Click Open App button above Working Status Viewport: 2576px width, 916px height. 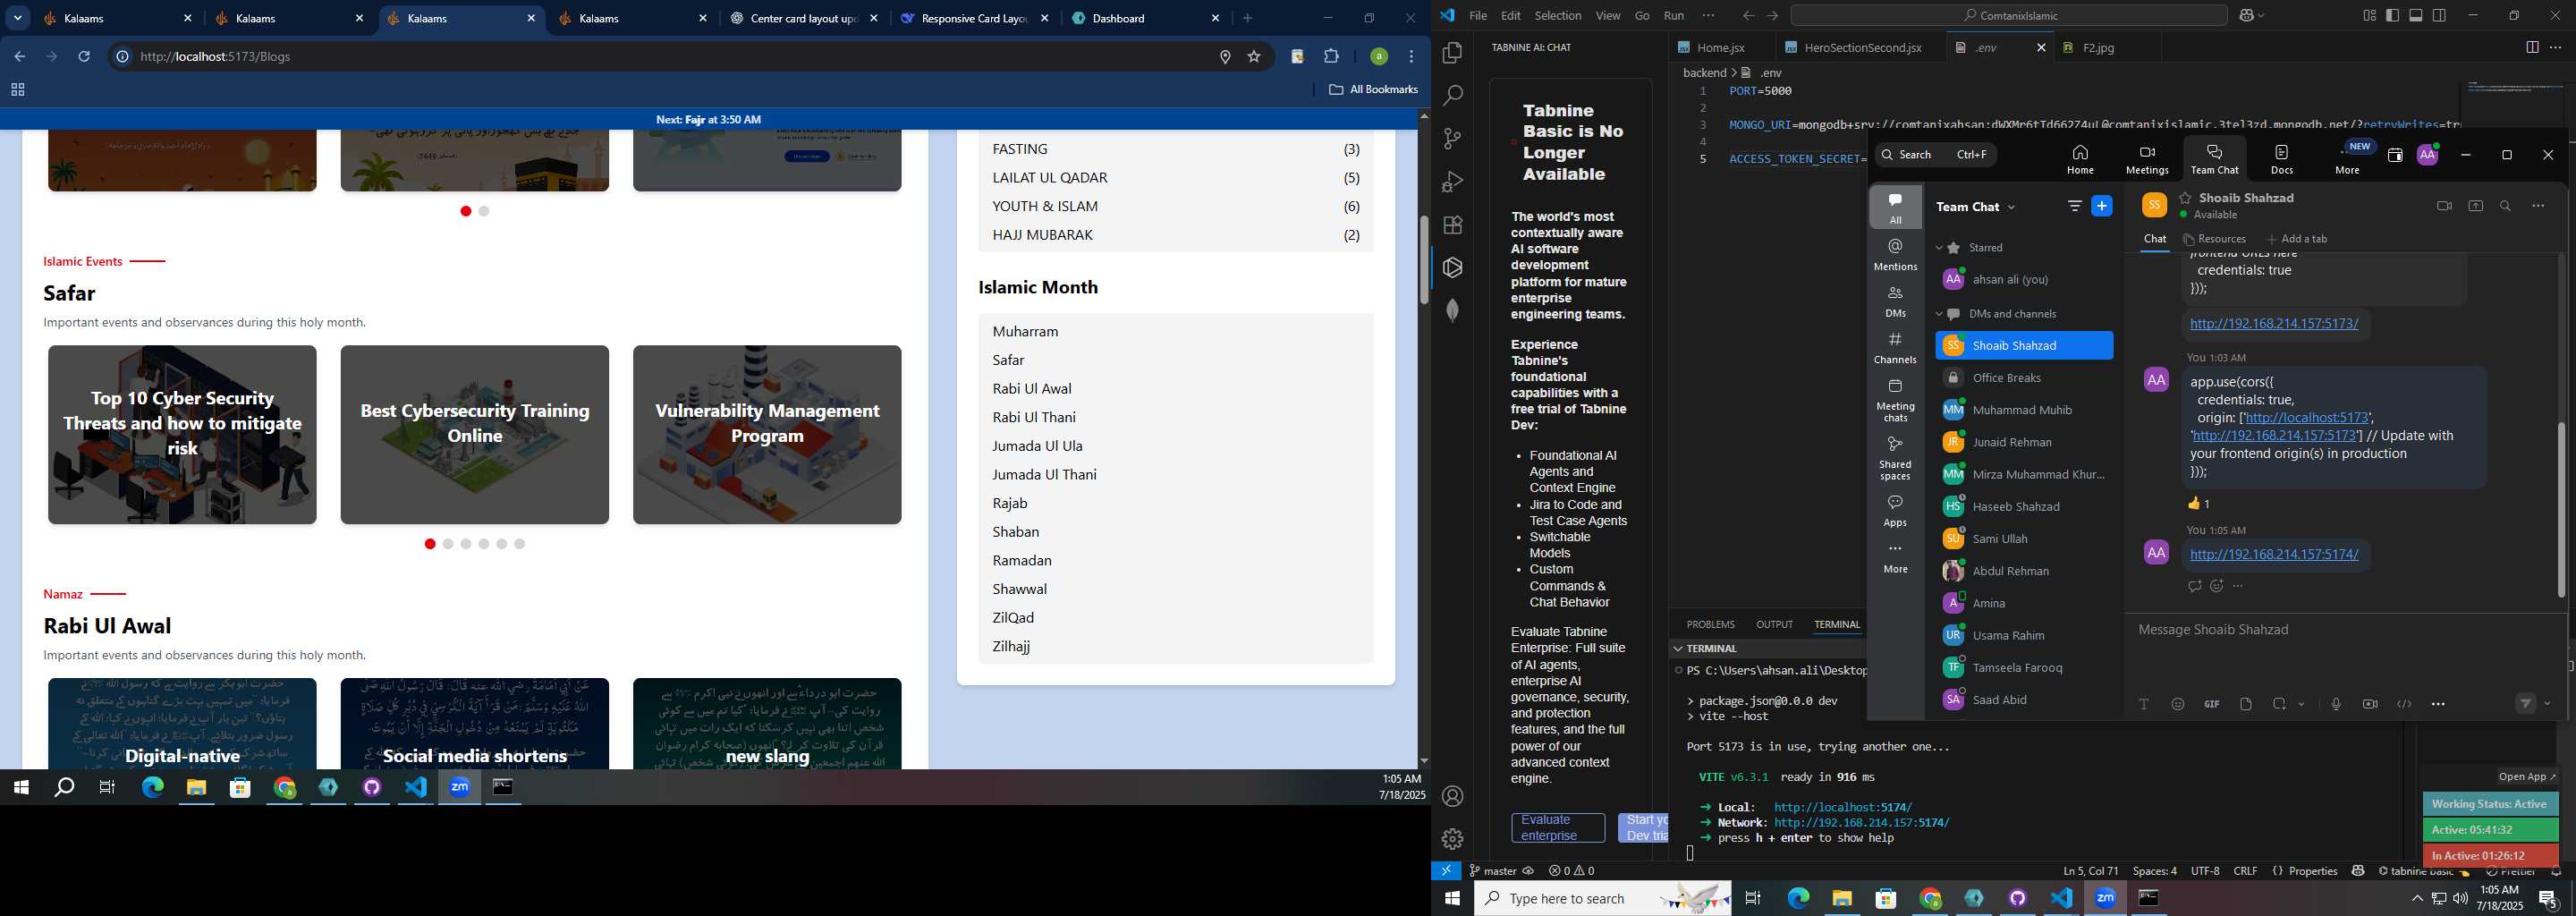[x=2527, y=776]
